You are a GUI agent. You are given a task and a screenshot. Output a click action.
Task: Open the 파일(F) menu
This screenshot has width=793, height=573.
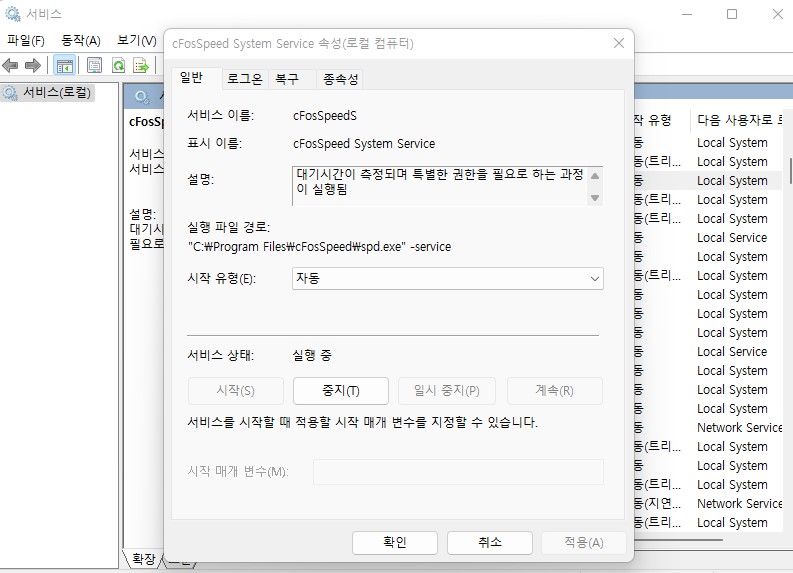click(x=26, y=40)
